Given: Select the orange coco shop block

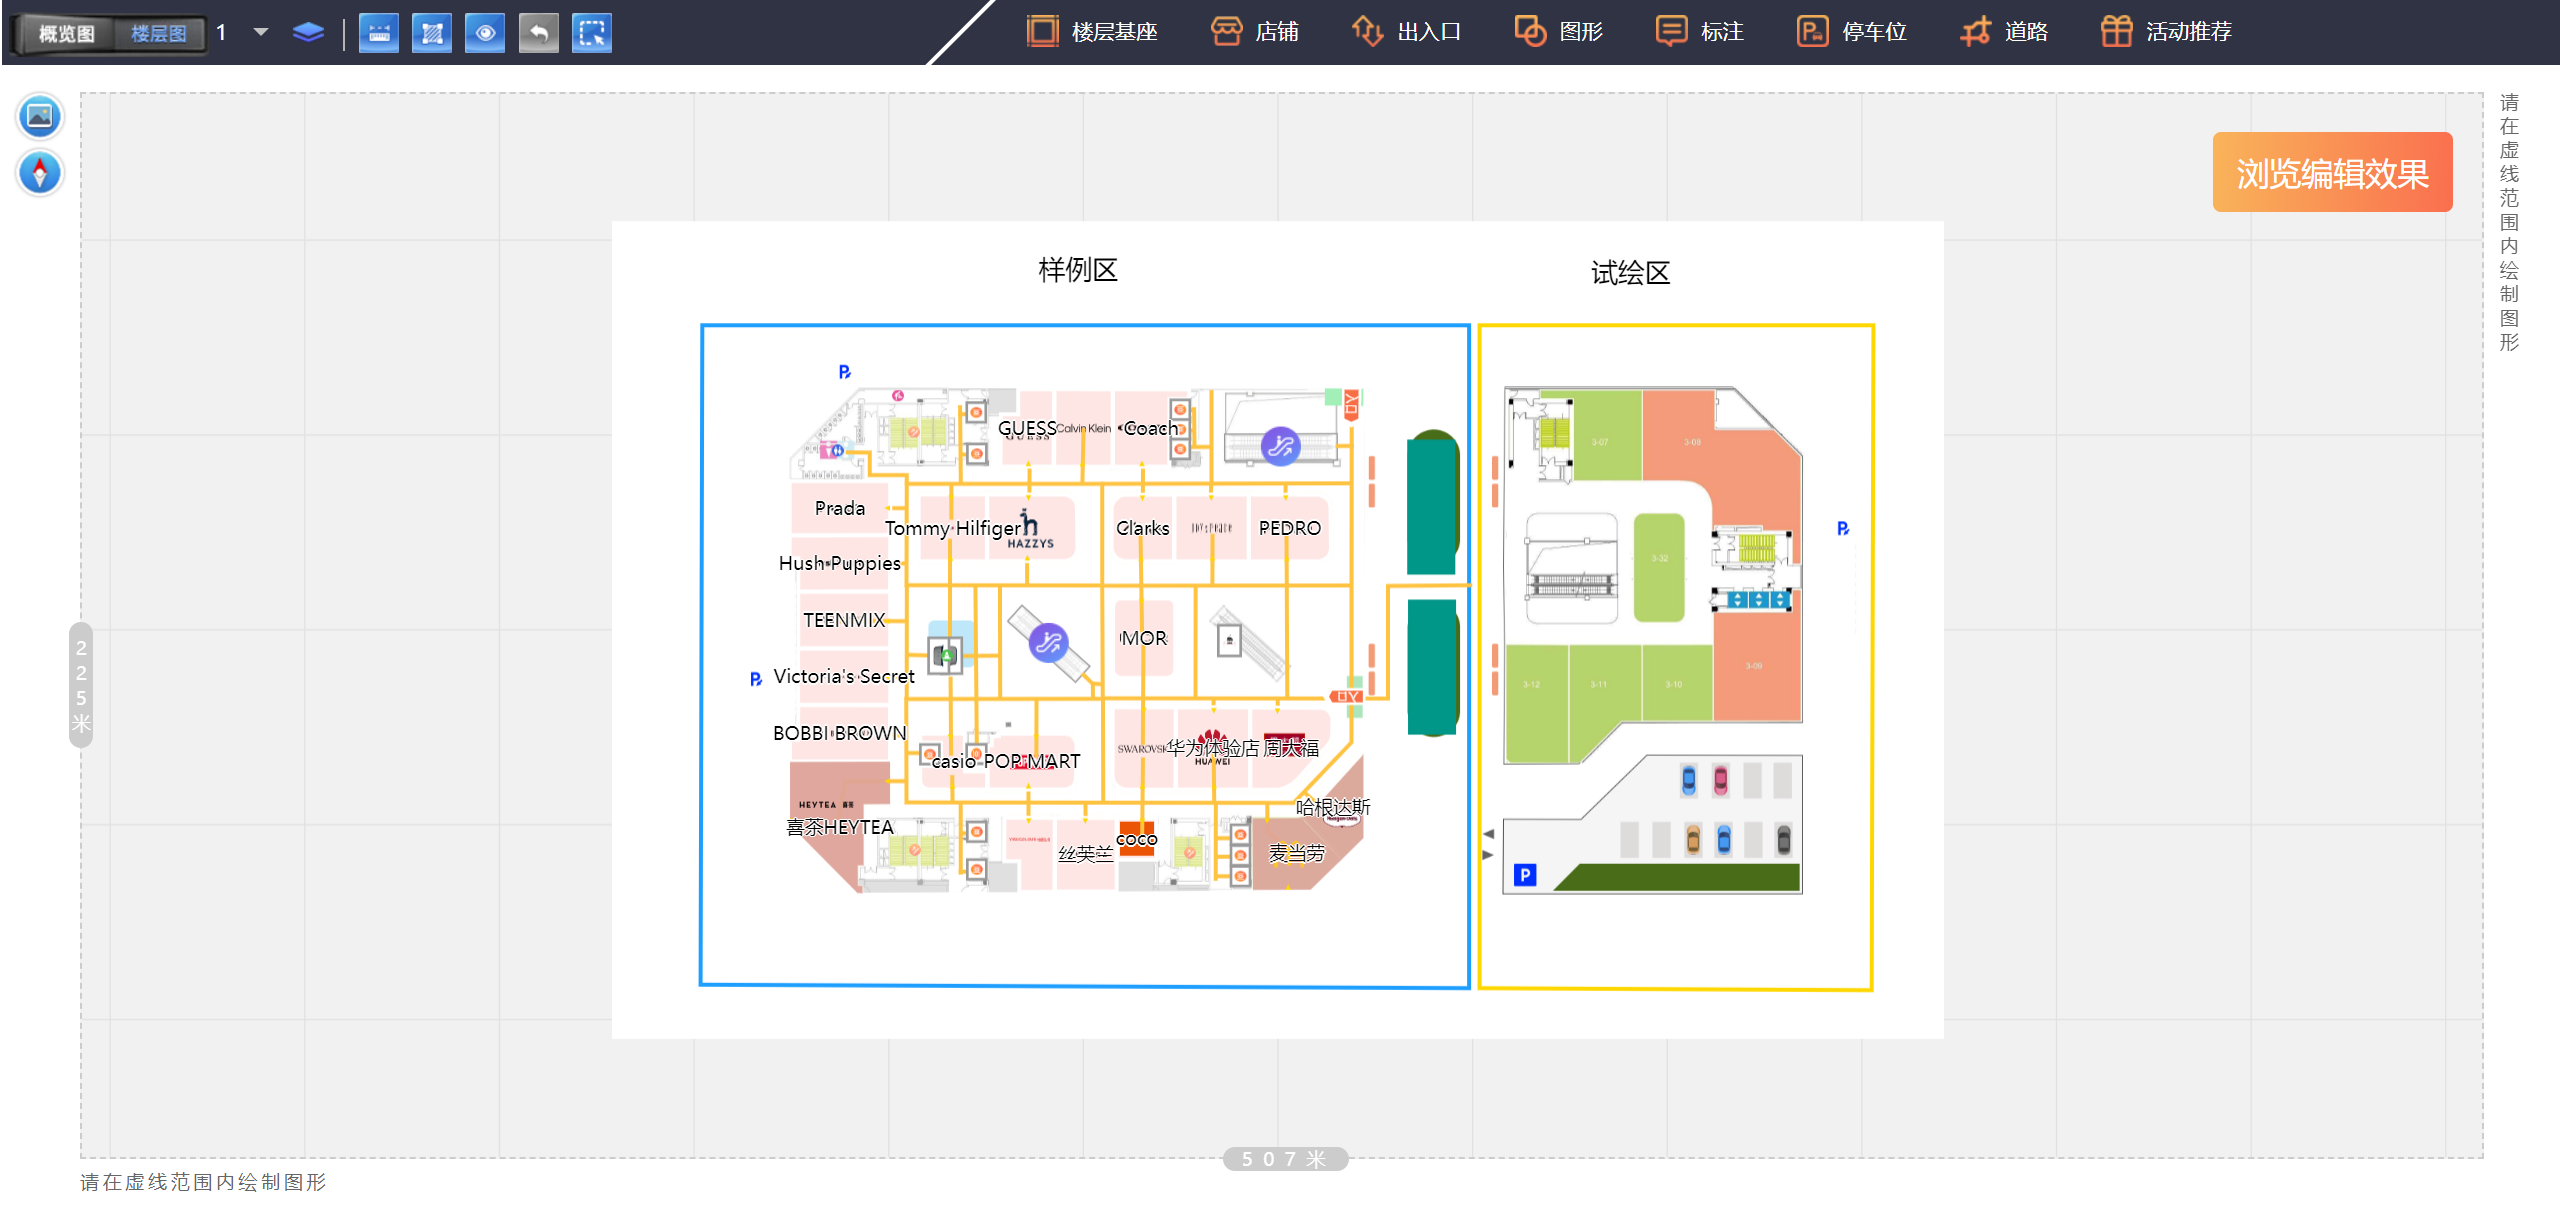Looking at the screenshot, I should coord(1136,839).
